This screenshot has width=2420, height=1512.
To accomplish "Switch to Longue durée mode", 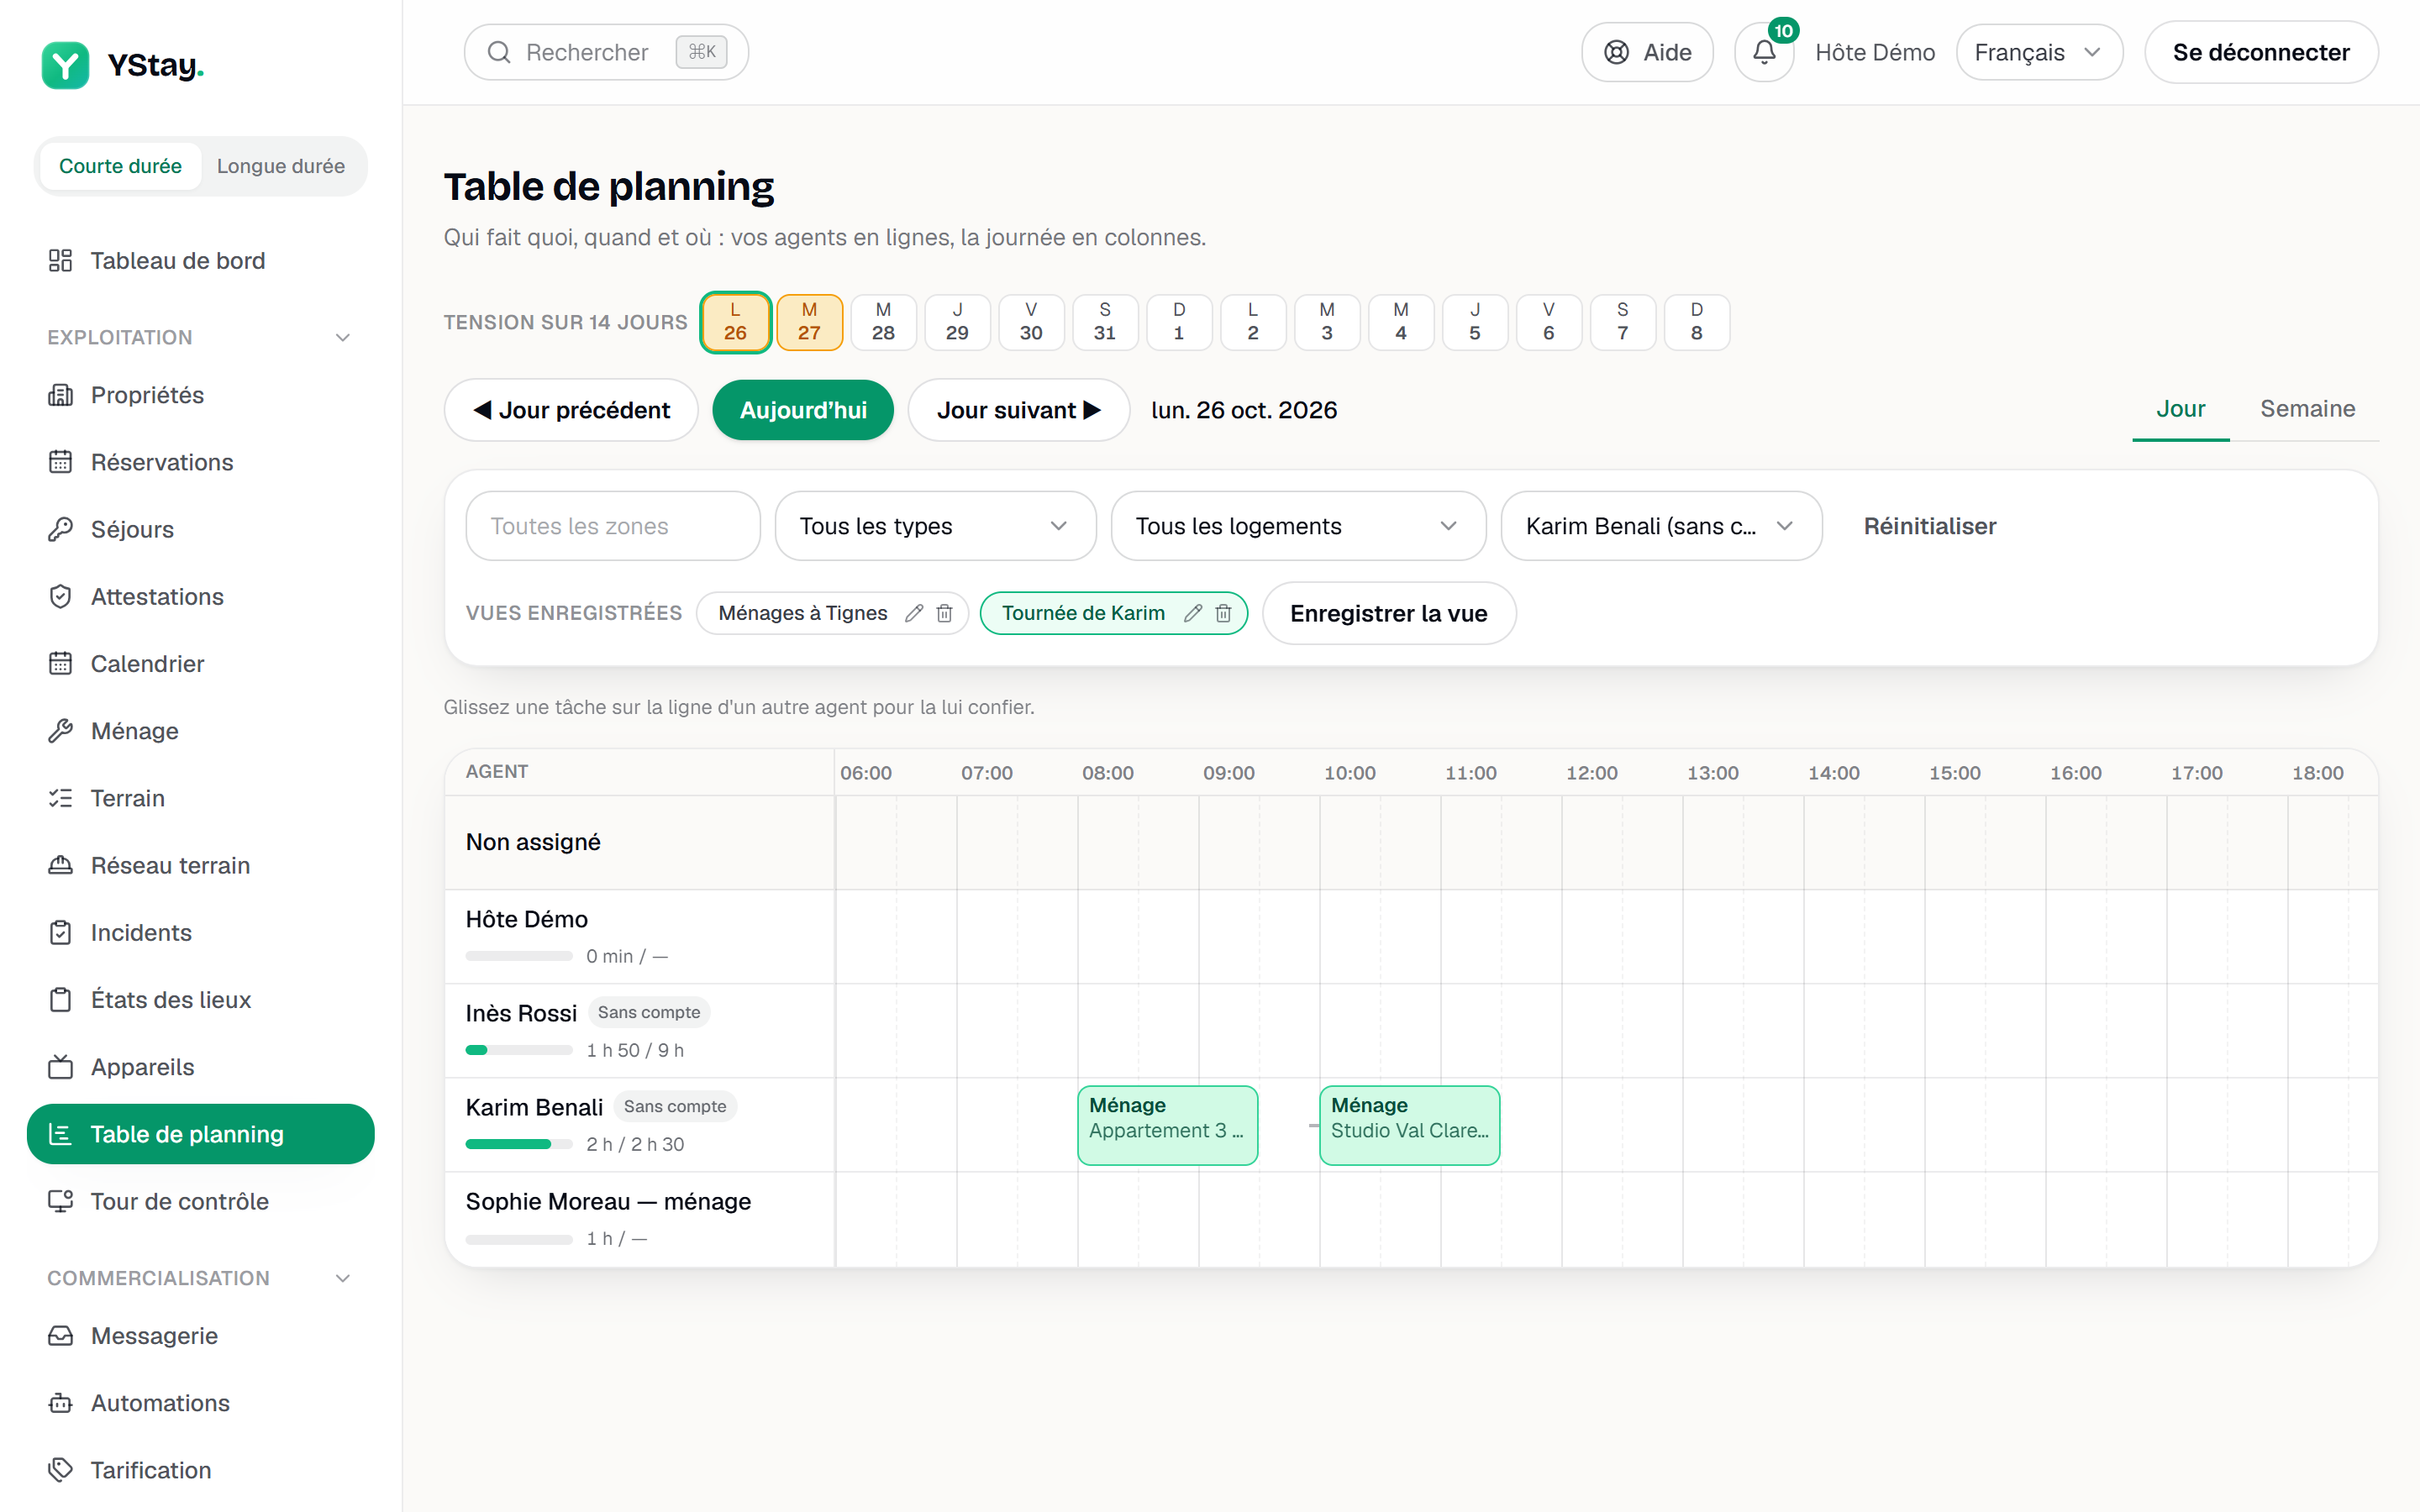I will 280,166.
